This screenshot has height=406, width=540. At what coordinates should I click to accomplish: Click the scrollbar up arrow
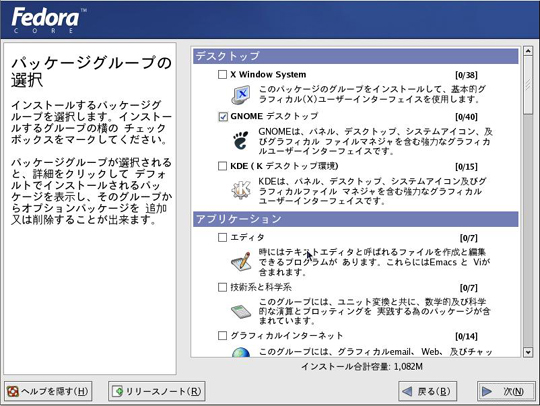(x=528, y=51)
